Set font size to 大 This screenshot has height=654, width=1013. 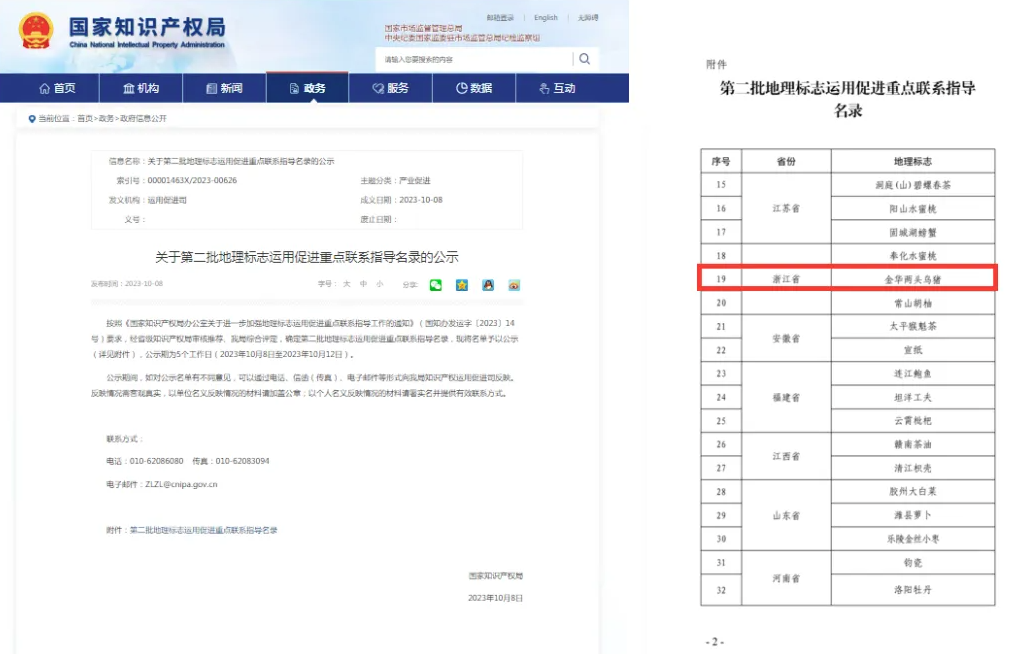[x=347, y=284]
